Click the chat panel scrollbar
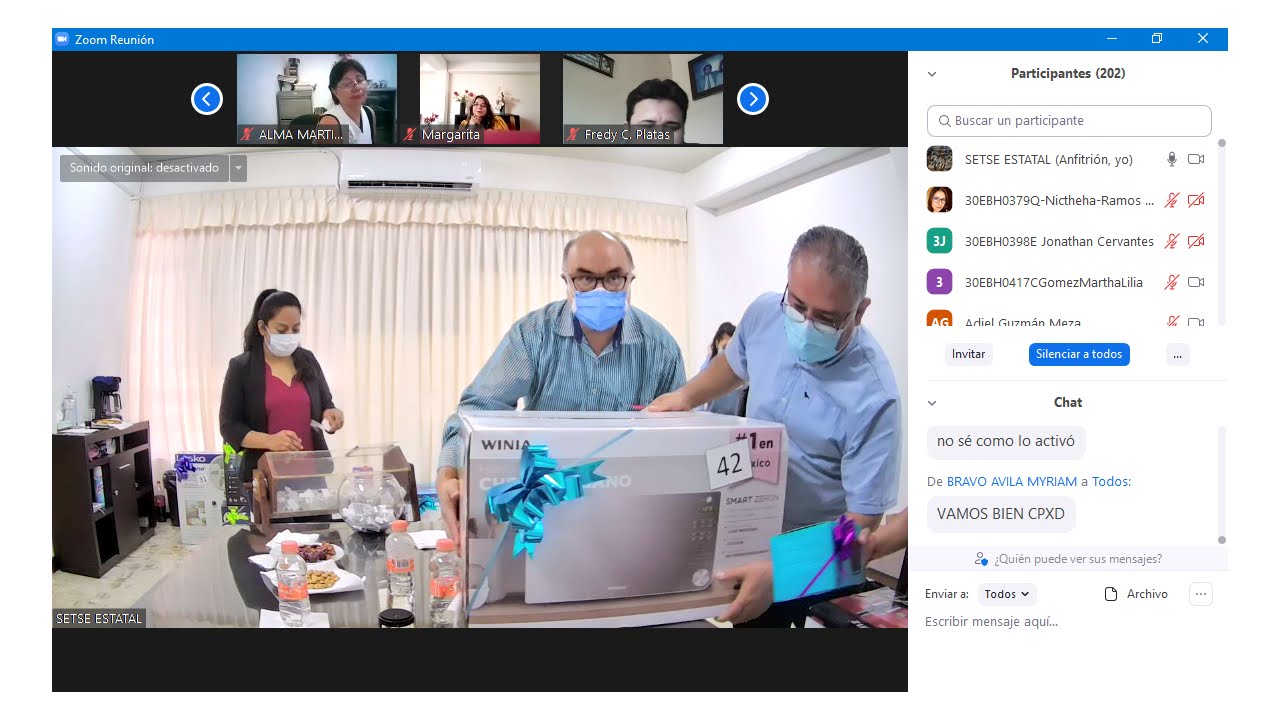Screen dimensions: 1280x720 pyautogui.click(x=1222, y=485)
